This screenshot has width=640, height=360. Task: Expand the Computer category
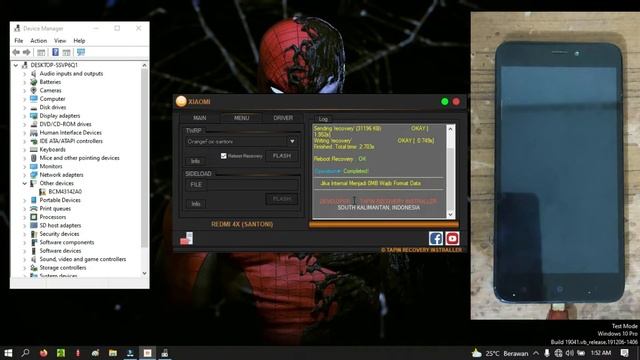pos(24,99)
